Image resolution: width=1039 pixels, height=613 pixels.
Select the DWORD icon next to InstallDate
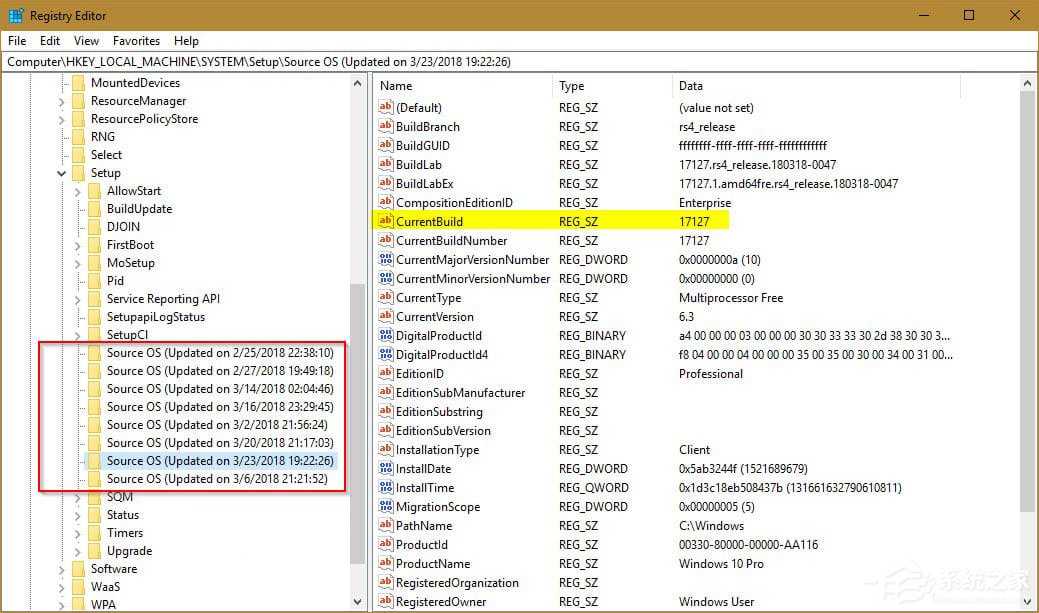click(x=385, y=468)
